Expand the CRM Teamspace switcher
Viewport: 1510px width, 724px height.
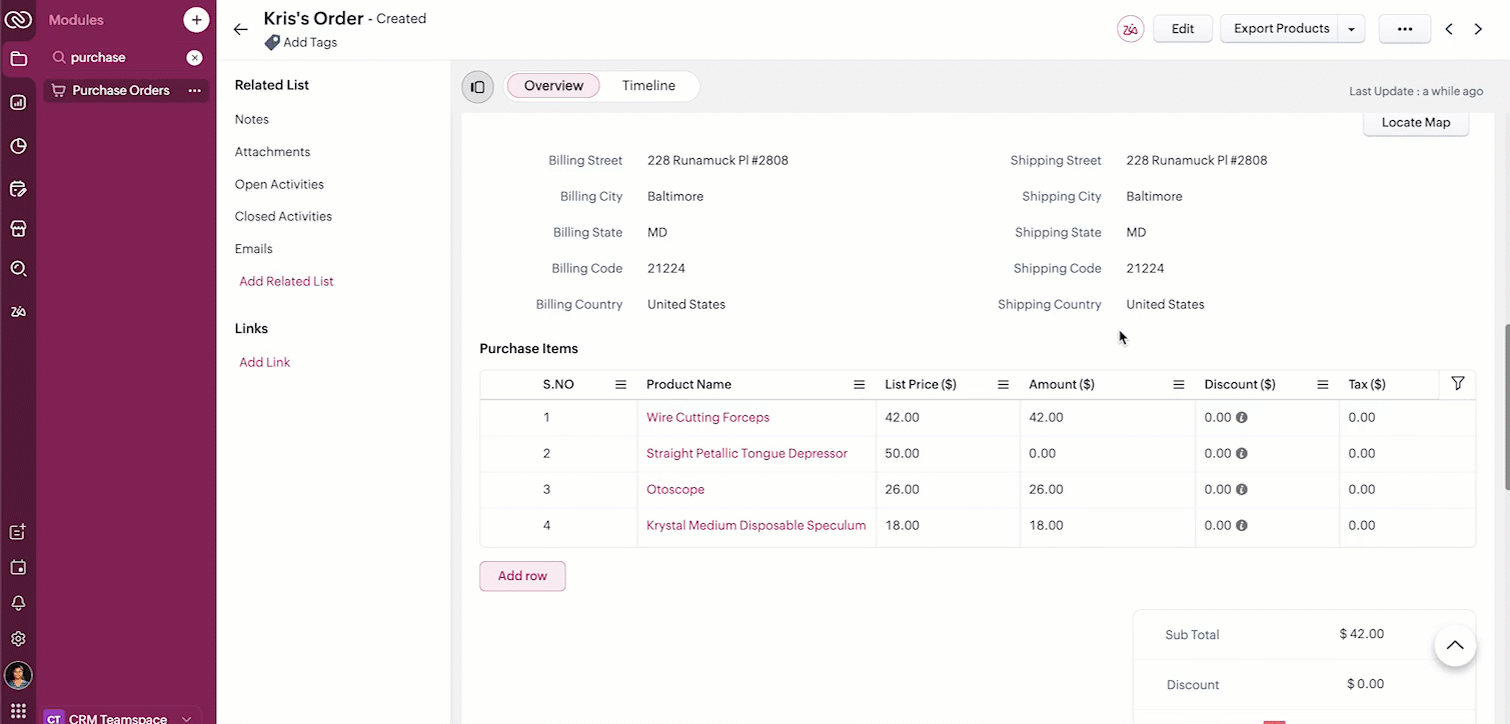pyautogui.click(x=187, y=718)
